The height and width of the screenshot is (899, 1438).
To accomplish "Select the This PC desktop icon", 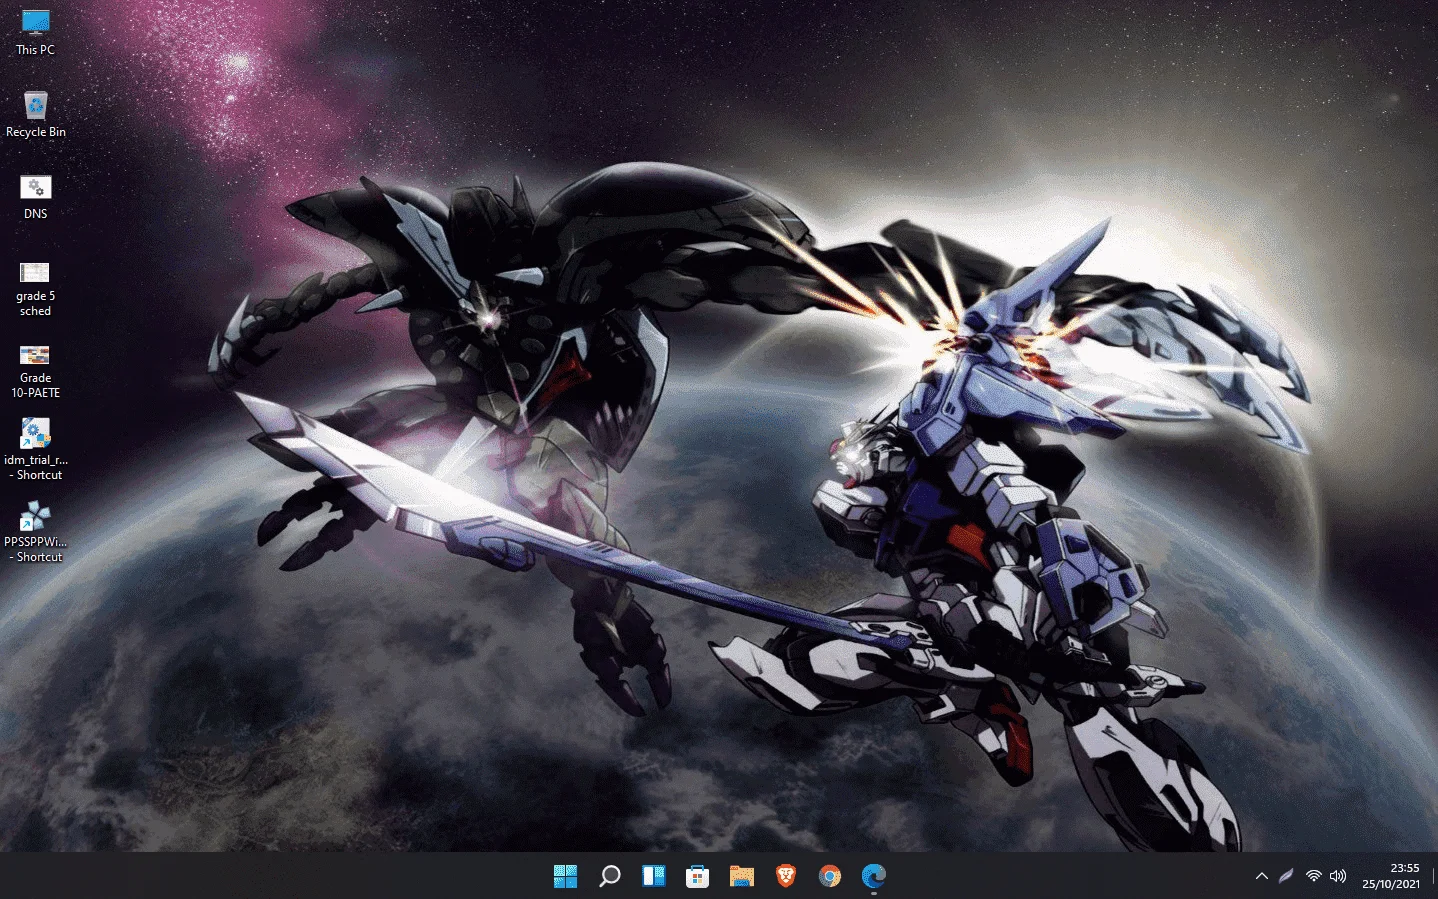I will 35,32.
